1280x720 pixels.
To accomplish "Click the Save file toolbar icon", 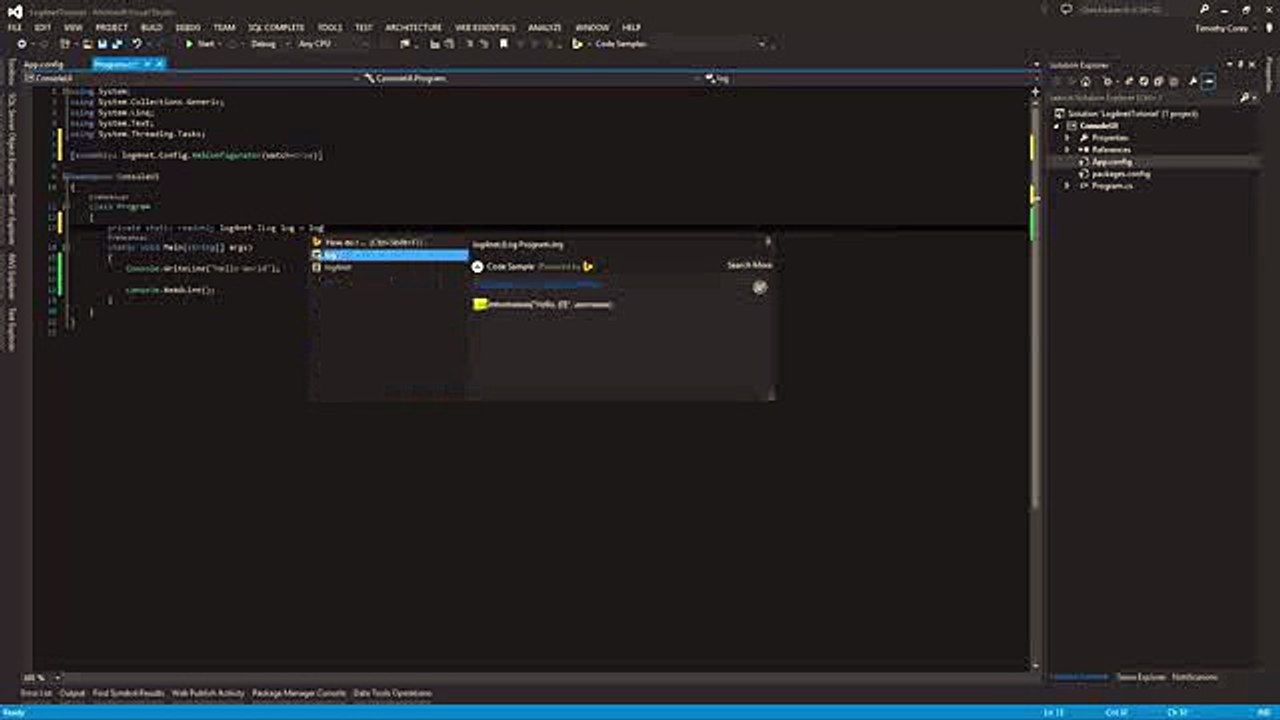I will tap(102, 44).
